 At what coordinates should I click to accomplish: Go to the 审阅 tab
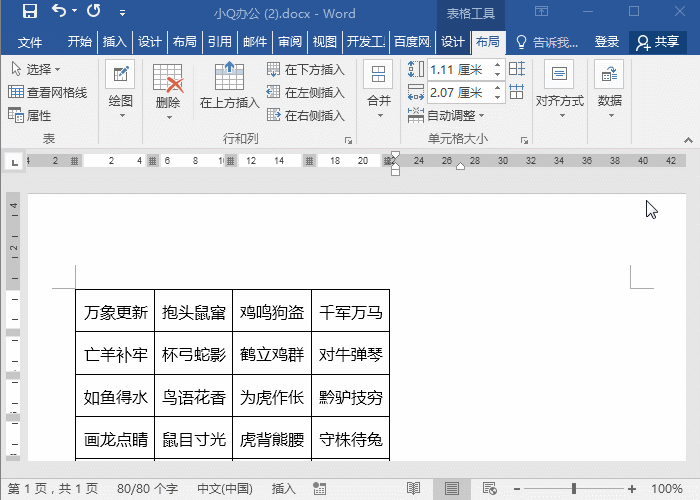coord(290,42)
